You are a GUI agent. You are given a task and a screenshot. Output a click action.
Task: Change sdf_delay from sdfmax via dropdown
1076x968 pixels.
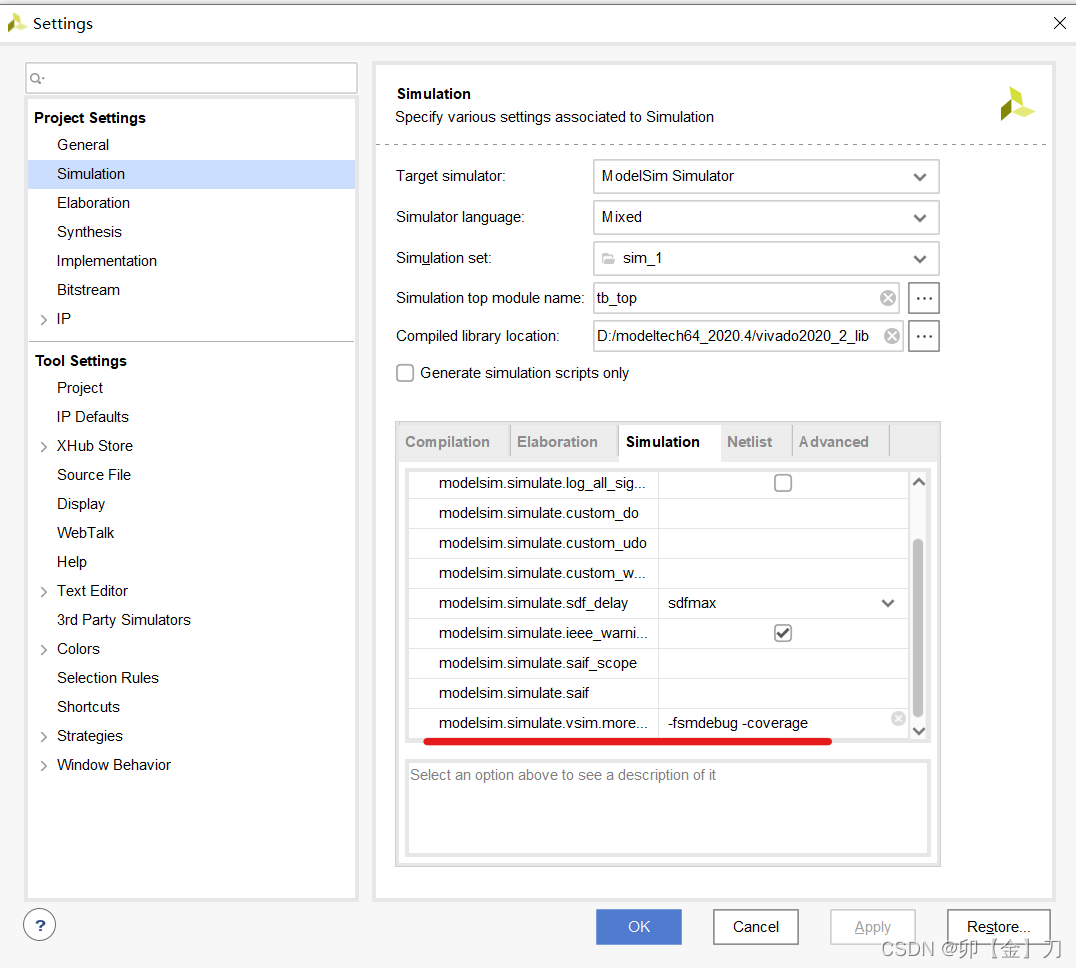click(x=887, y=603)
